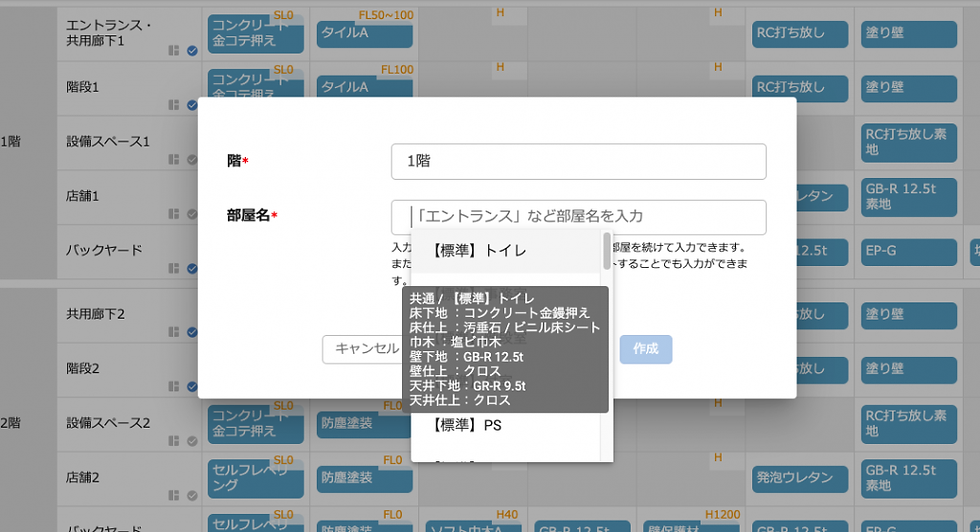This screenshot has width=980, height=532.
Task: Click GB-R 12.5t 素地 tag in 店舗1 row
Action: pyautogui.click(x=909, y=197)
